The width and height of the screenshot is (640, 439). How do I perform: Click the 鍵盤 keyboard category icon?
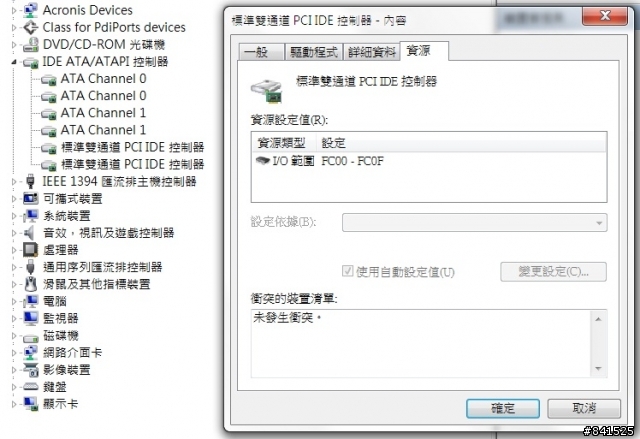(31, 386)
